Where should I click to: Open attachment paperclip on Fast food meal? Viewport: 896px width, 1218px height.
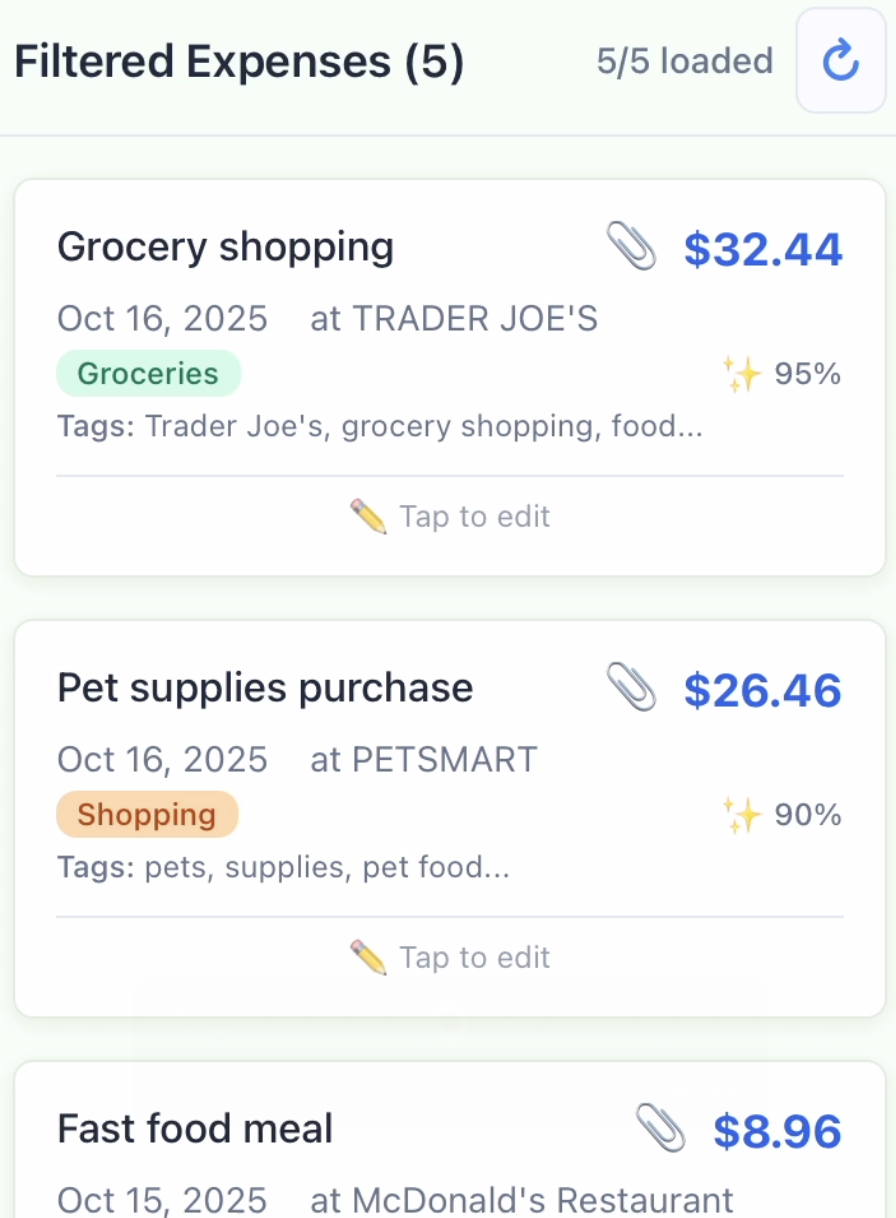pos(661,1129)
